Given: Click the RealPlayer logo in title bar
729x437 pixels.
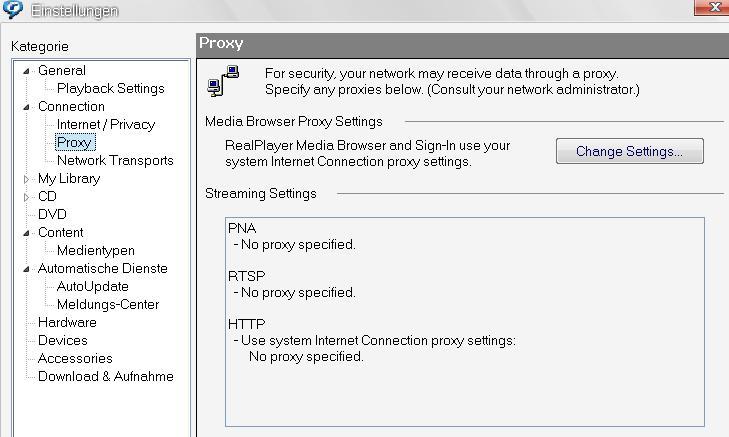Looking at the screenshot, I should pyautogui.click(x=13, y=9).
